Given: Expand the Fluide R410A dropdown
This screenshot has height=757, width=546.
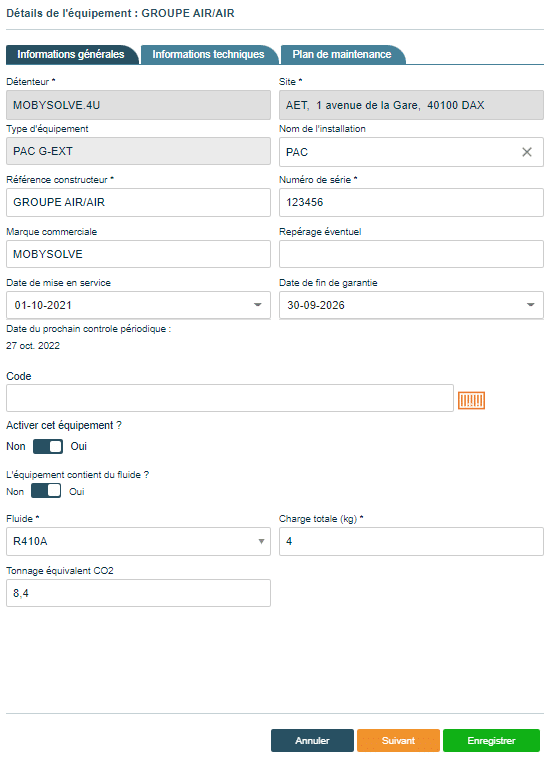Looking at the screenshot, I should click(x=138, y=541).
